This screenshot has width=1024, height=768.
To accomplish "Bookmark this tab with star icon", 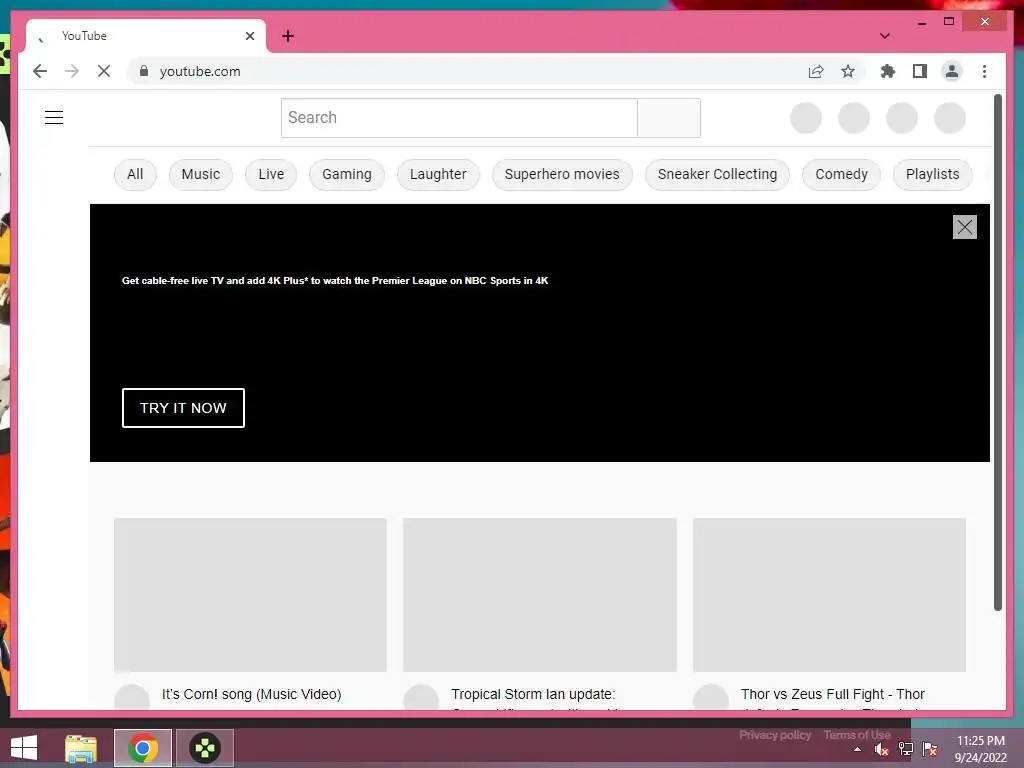I will pos(848,71).
